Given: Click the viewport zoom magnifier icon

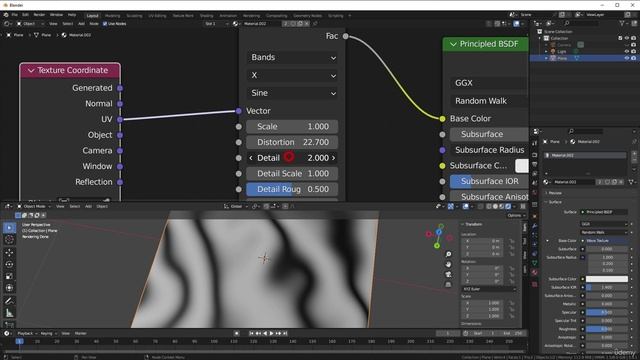Looking at the screenshot, I should coord(448,254).
